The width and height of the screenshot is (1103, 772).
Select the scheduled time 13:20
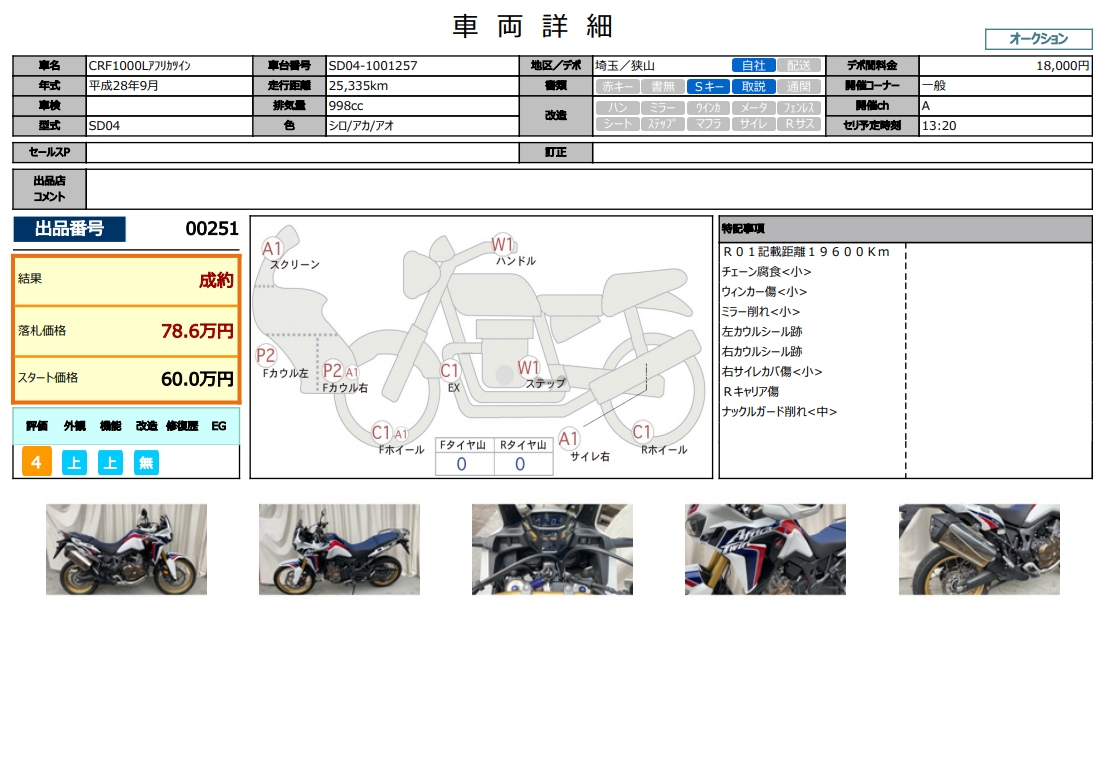(x=939, y=125)
